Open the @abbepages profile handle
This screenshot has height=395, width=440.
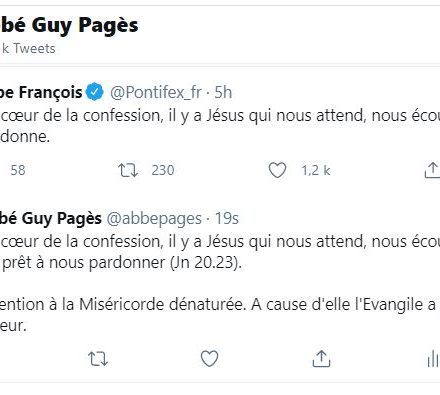click(x=154, y=219)
